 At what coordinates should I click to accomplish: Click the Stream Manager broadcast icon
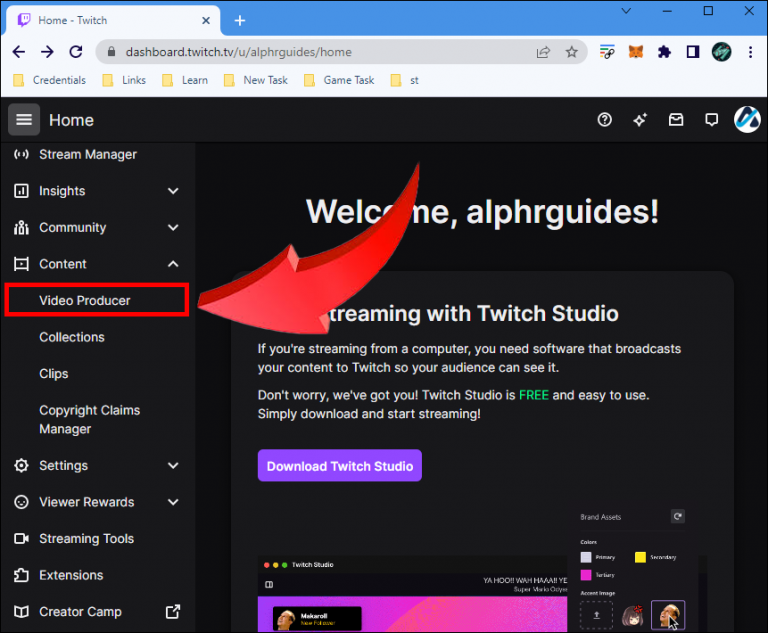(x=21, y=154)
